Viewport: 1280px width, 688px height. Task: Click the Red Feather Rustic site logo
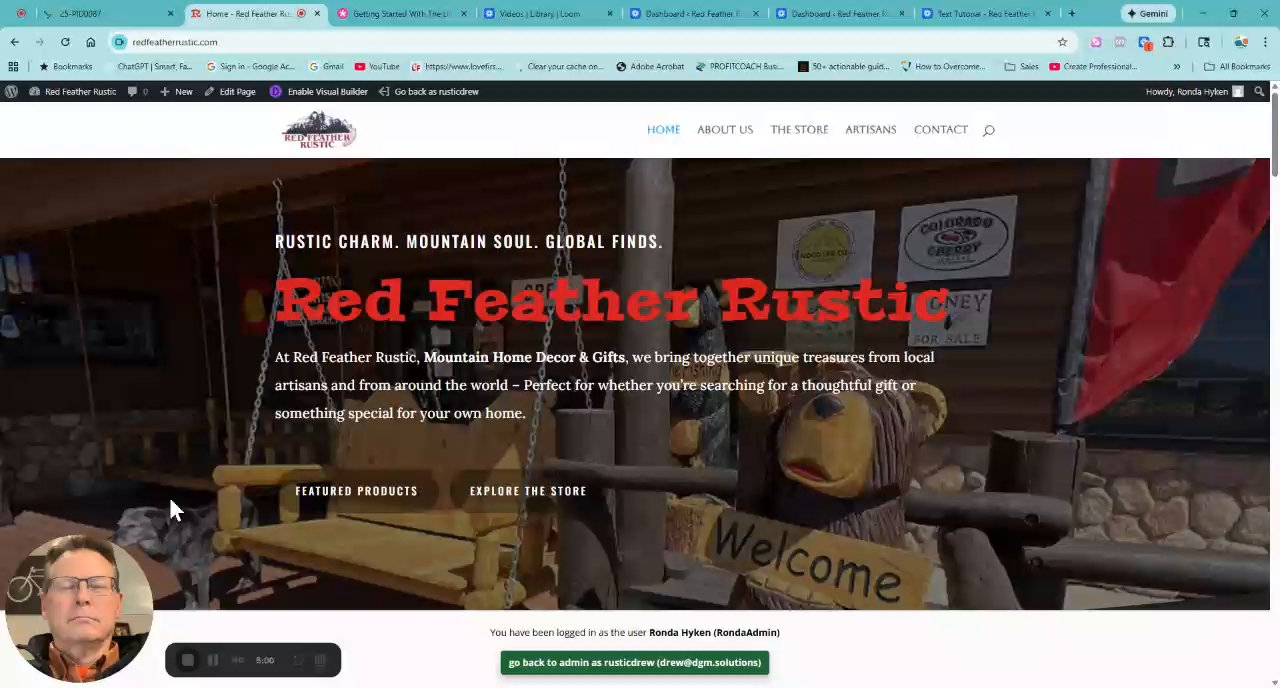(319, 130)
